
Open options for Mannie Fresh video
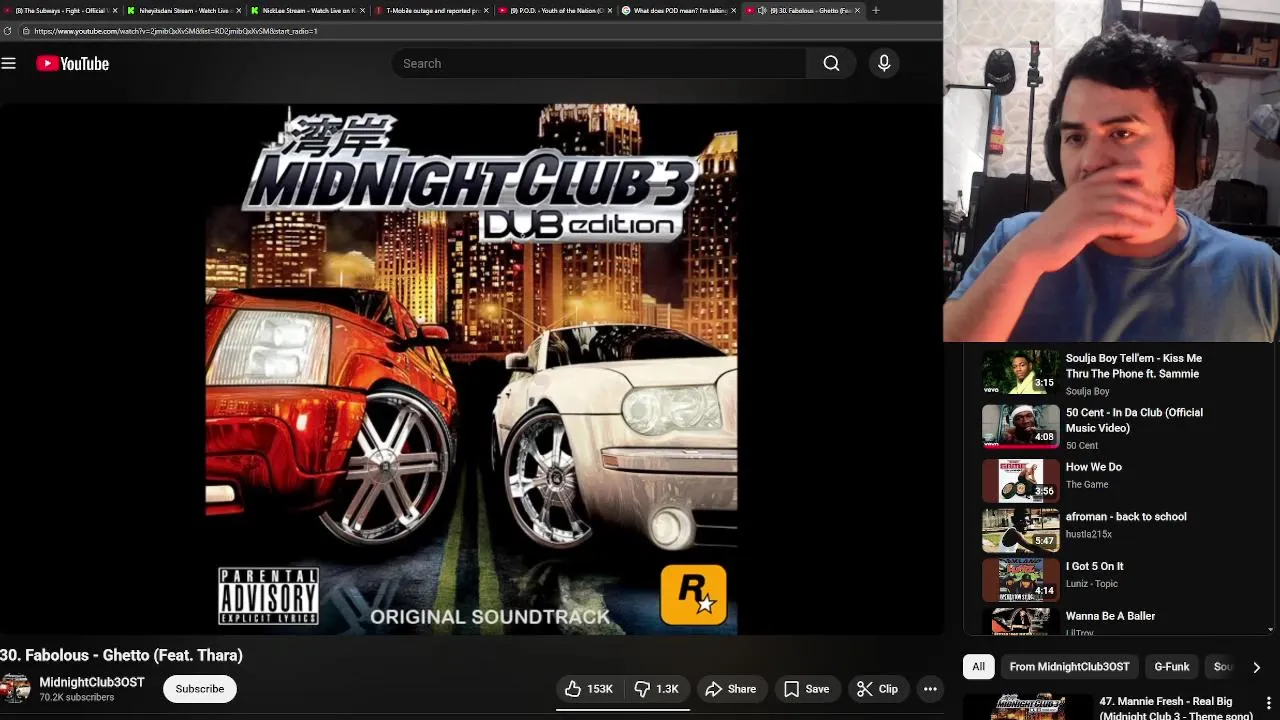1268,702
